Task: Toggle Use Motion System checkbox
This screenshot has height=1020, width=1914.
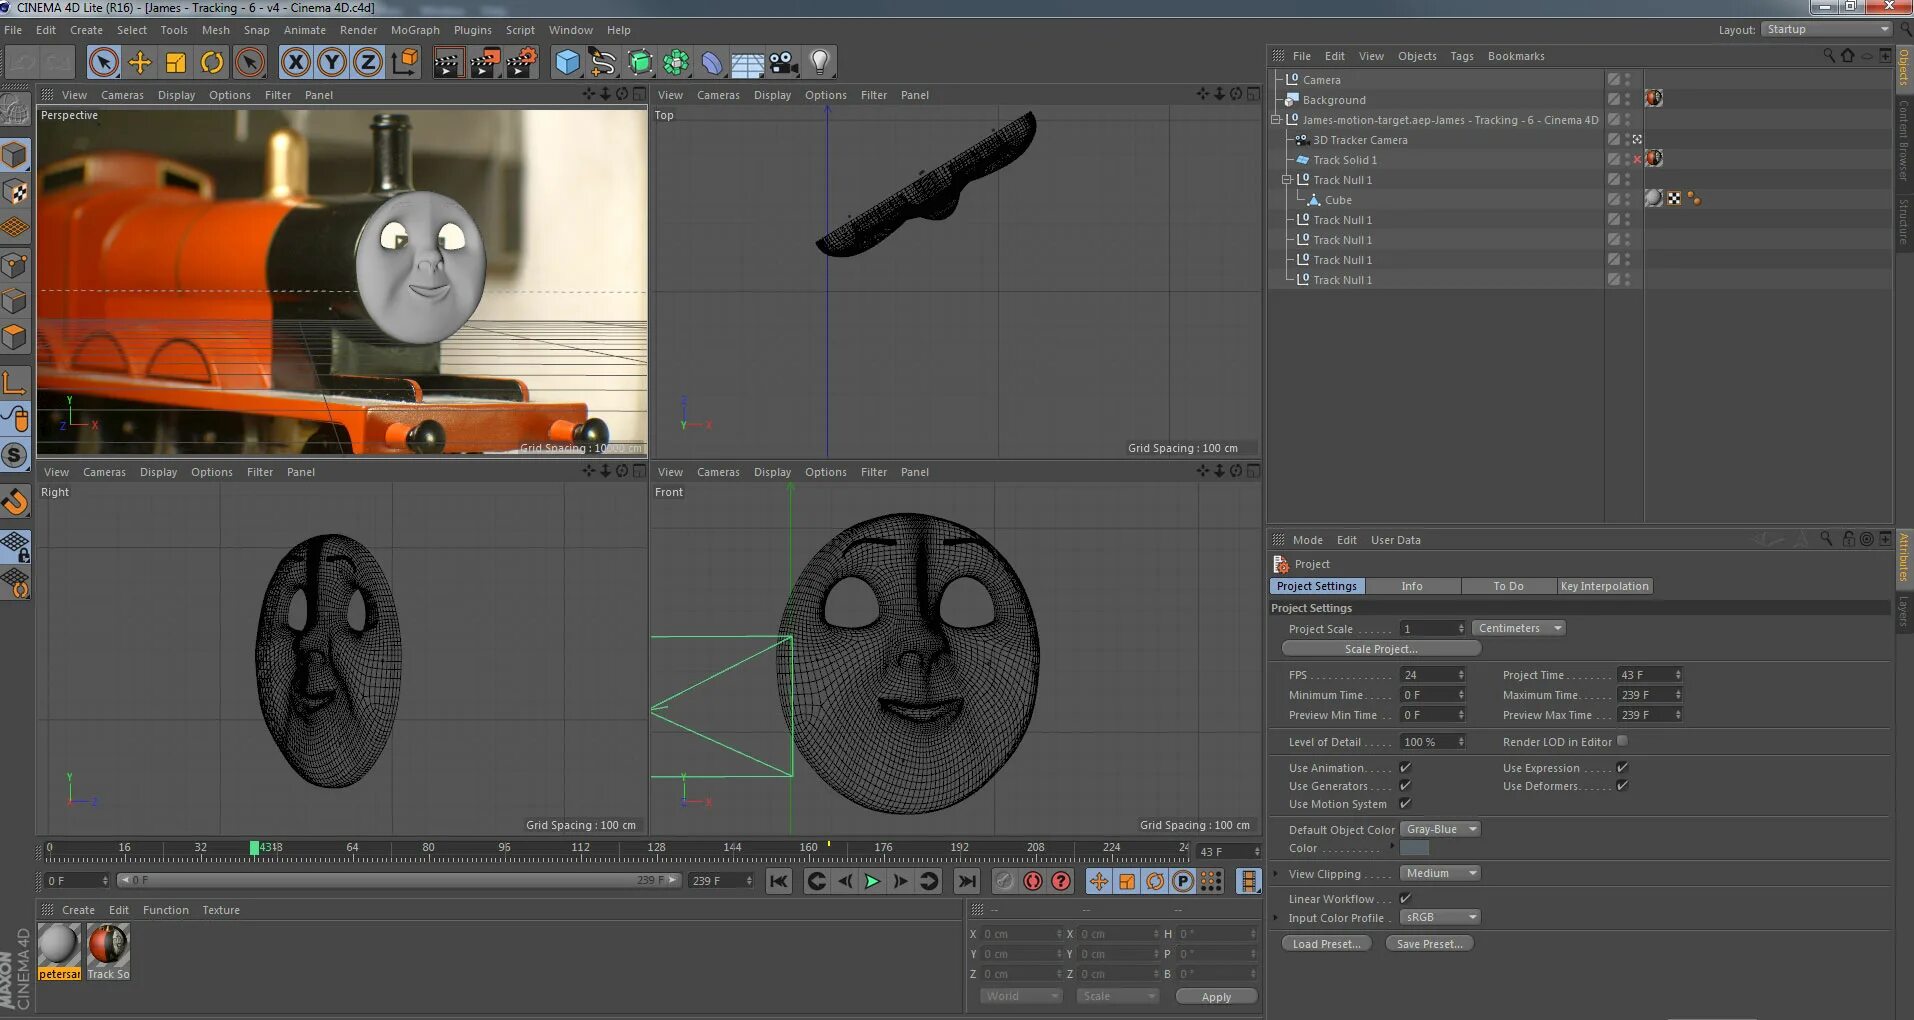Action: (x=1405, y=803)
